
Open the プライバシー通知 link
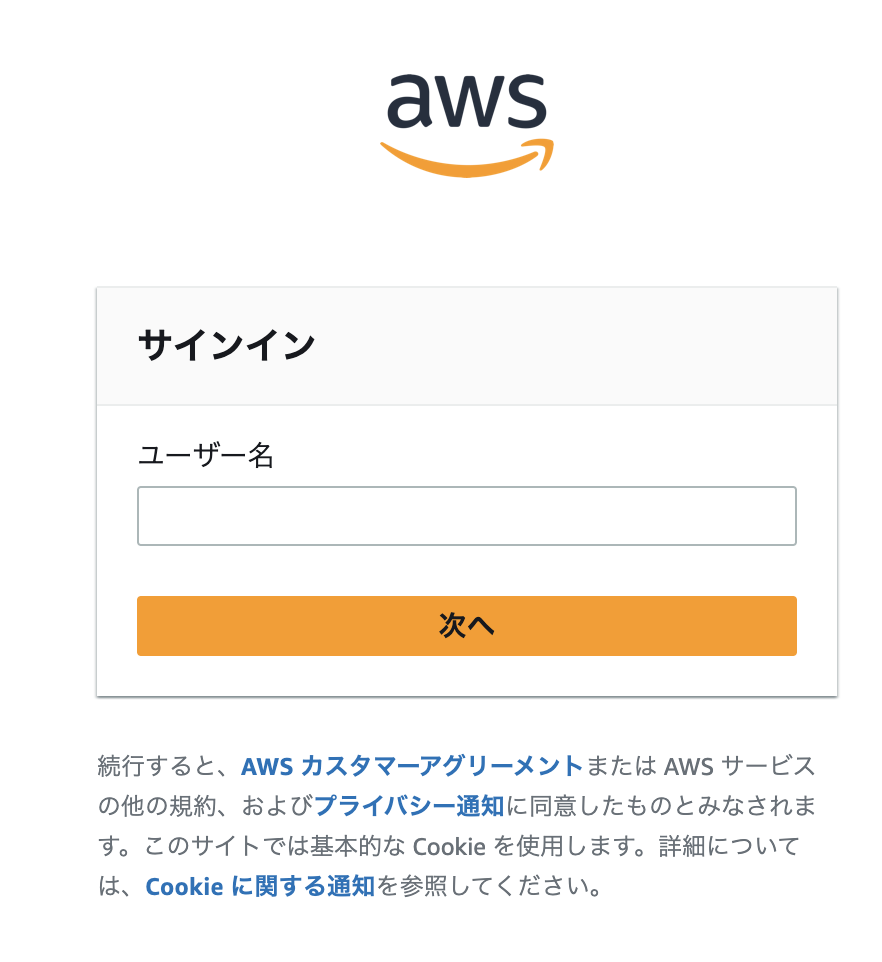[x=409, y=806]
